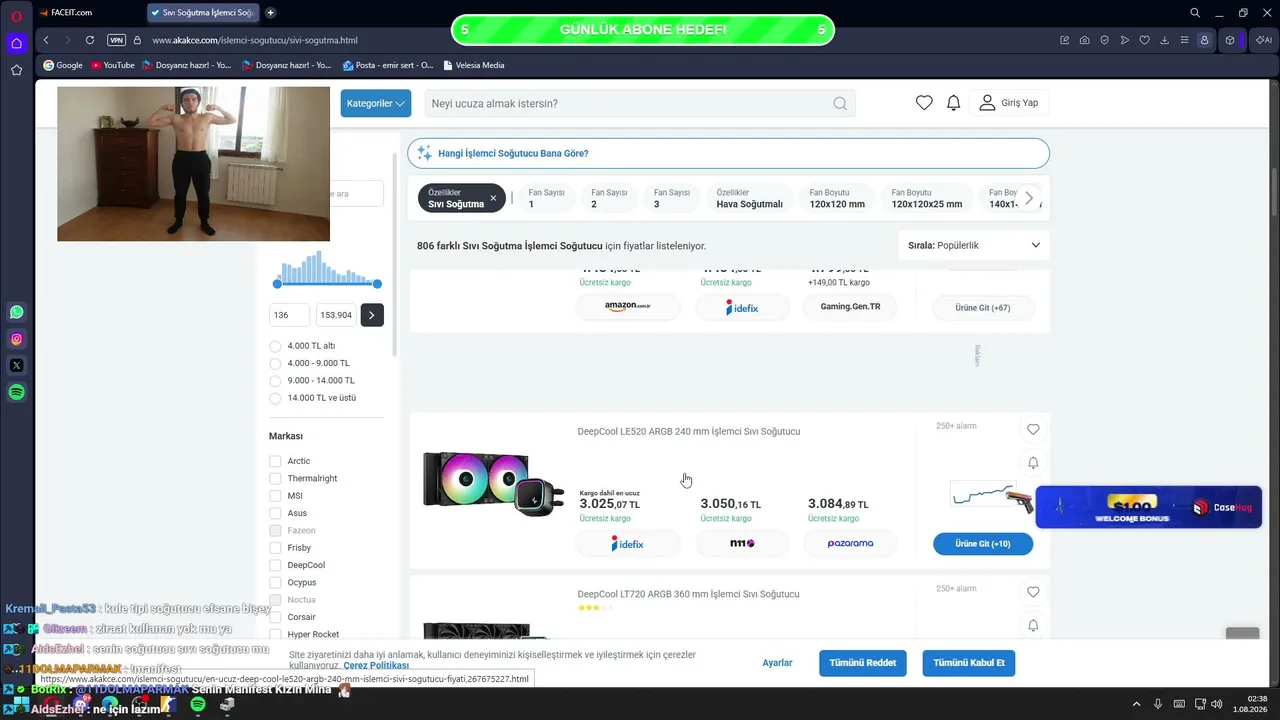Open the Google bookmark
This screenshot has width=1280, height=720.
tap(63, 65)
